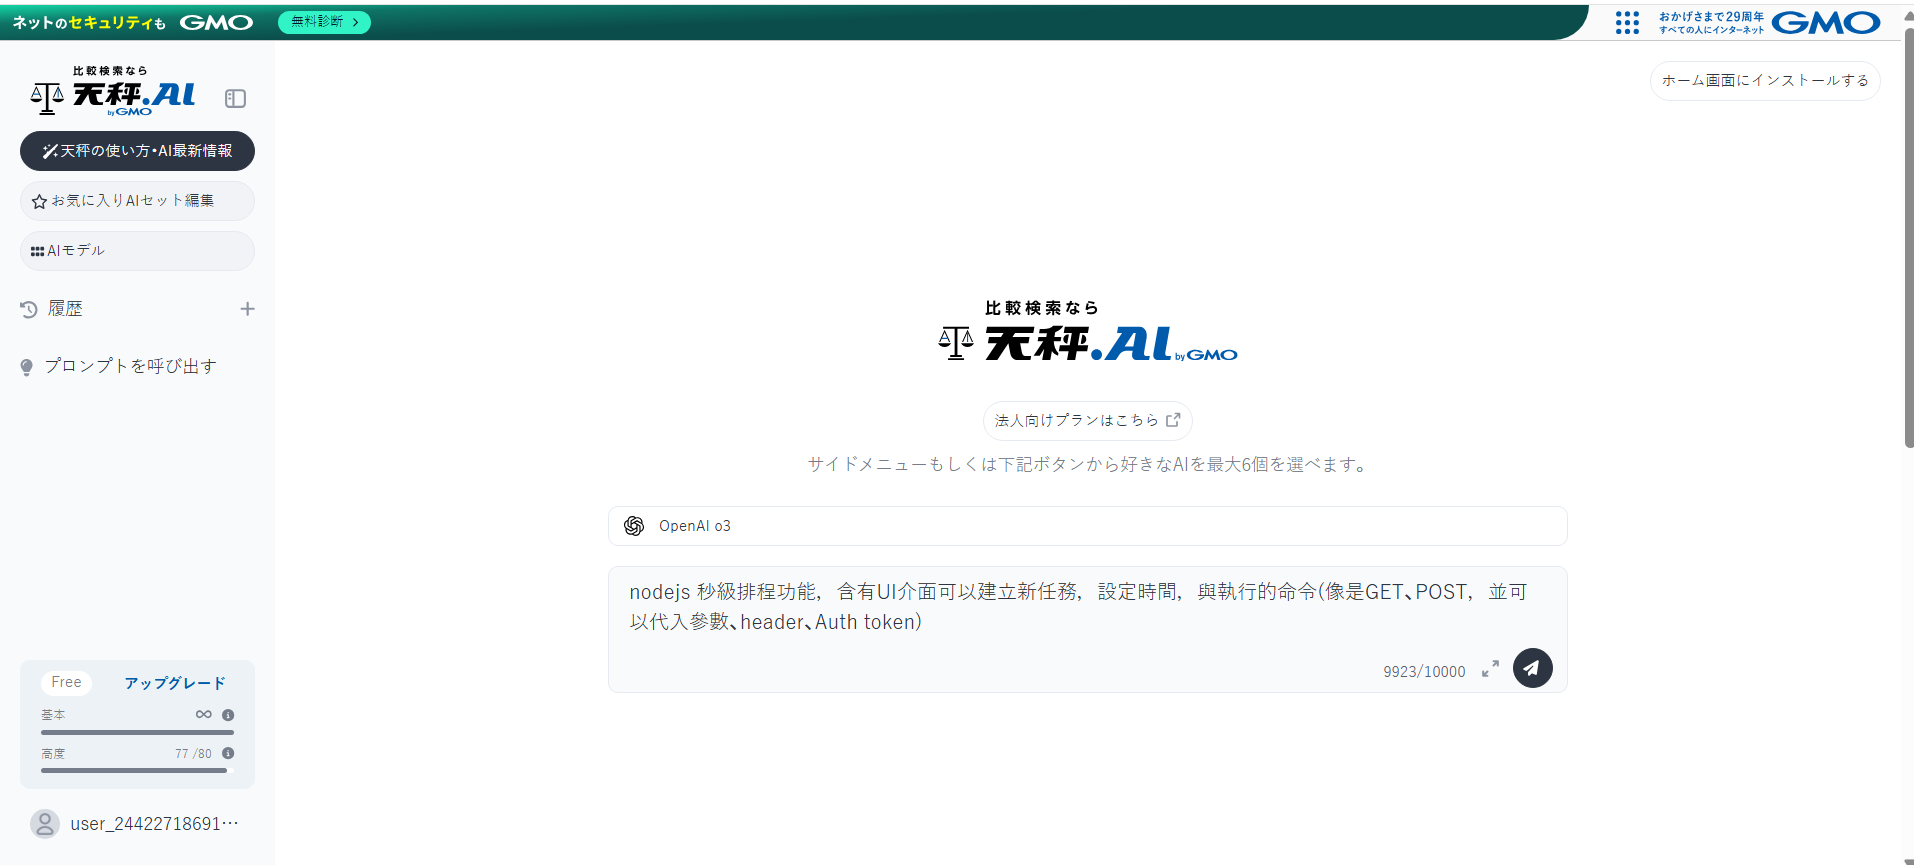This screenshot has height=865, width=1914.
Task: Click inside the prompt text area
Action: (x=1088, y=607)
